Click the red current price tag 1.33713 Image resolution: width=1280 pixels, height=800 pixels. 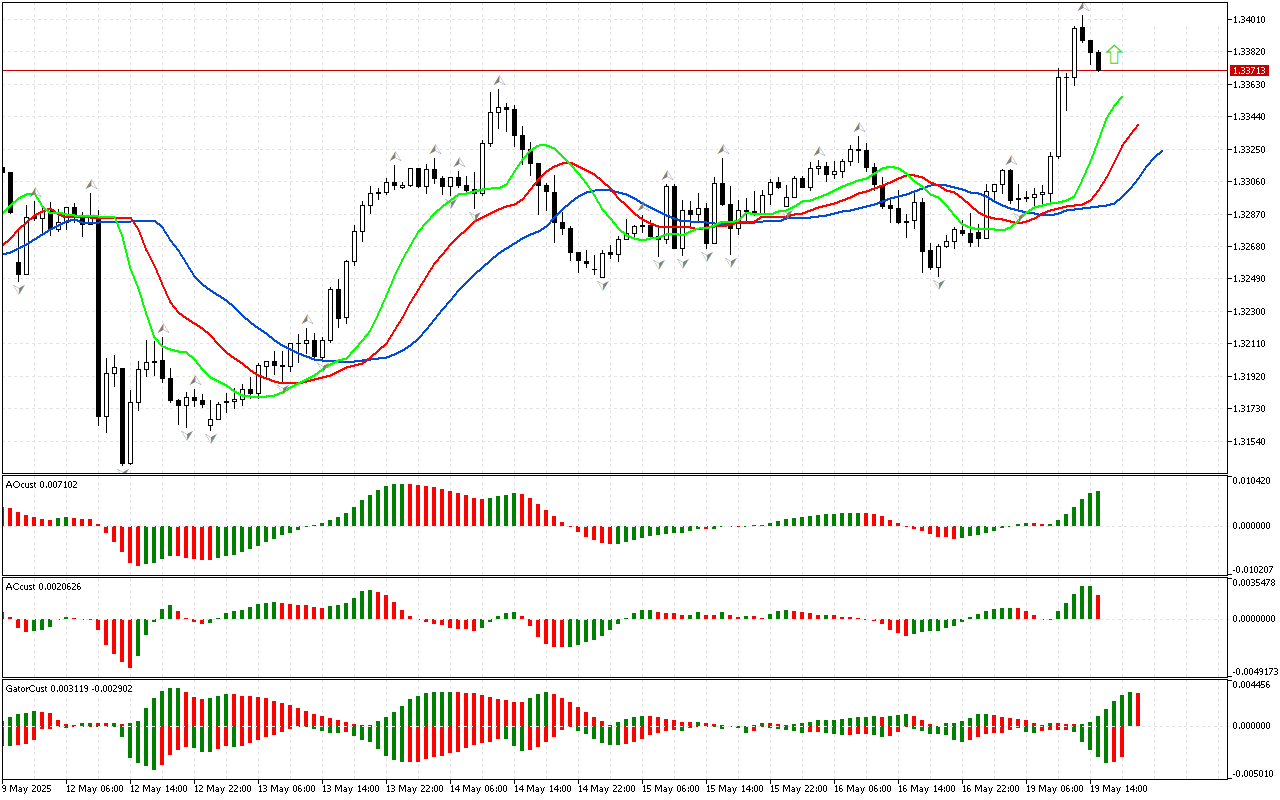[1246, 70]
